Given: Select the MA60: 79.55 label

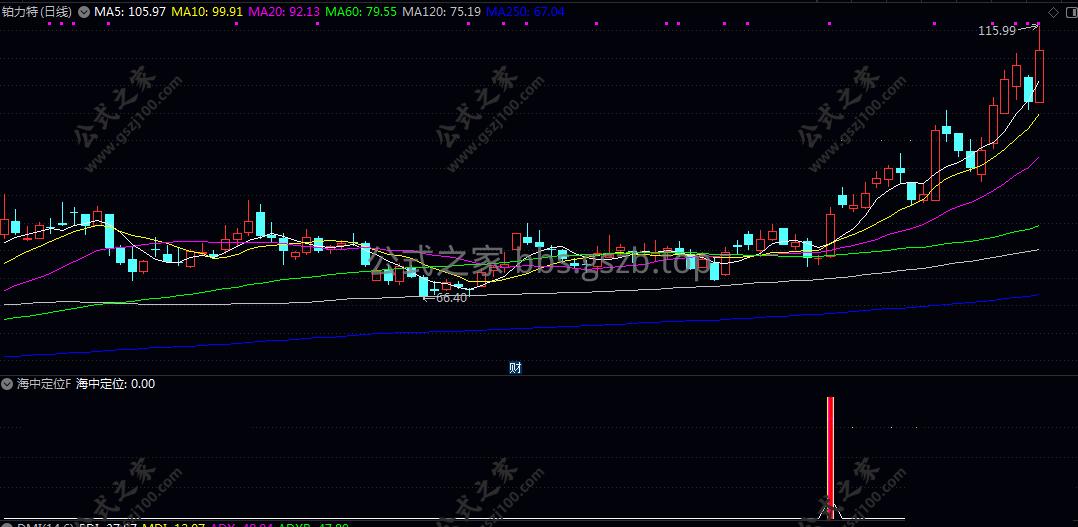Looking at the screenshot, I should (x=360, y=12).
